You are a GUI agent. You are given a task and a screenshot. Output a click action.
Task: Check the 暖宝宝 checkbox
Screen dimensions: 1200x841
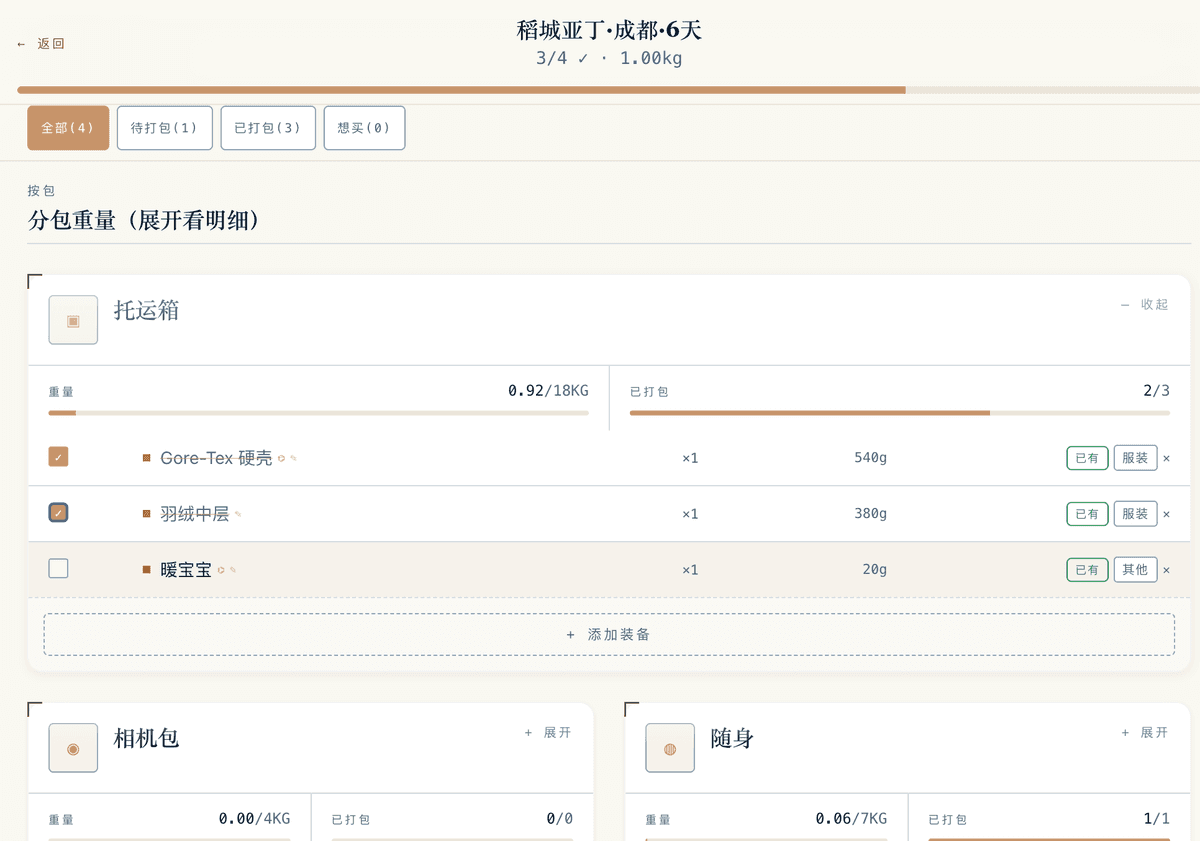click(58, 568)
